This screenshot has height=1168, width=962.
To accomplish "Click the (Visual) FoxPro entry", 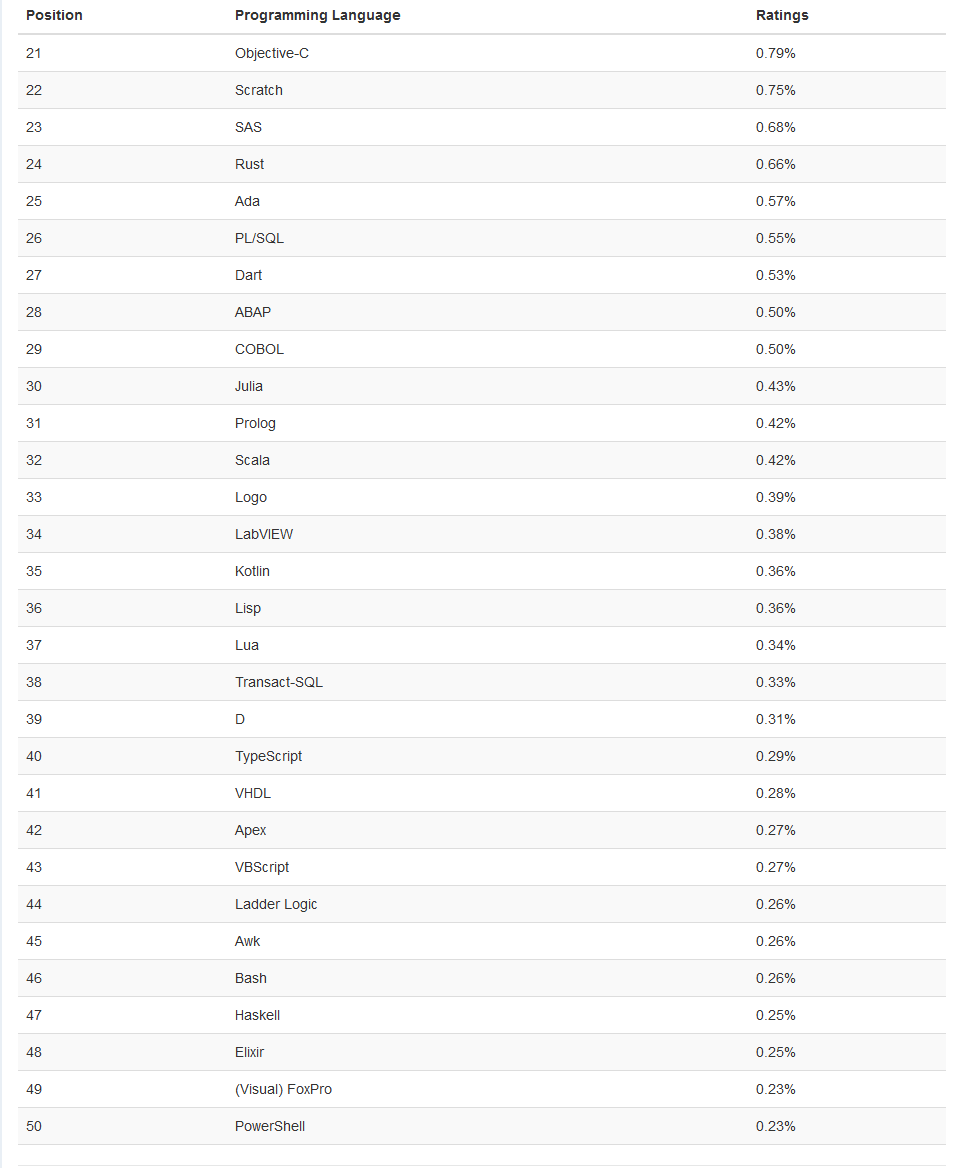I will tap(283, 1089).
